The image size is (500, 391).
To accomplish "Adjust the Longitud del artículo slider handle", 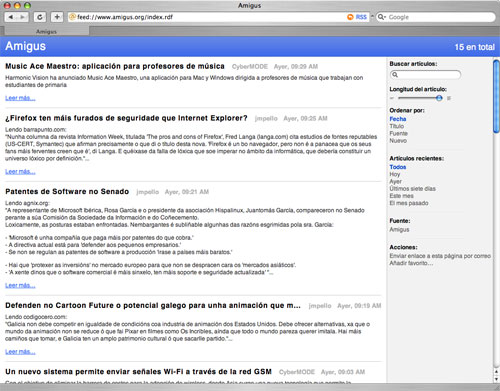I will pyautogui.click(x=439, y=98).
